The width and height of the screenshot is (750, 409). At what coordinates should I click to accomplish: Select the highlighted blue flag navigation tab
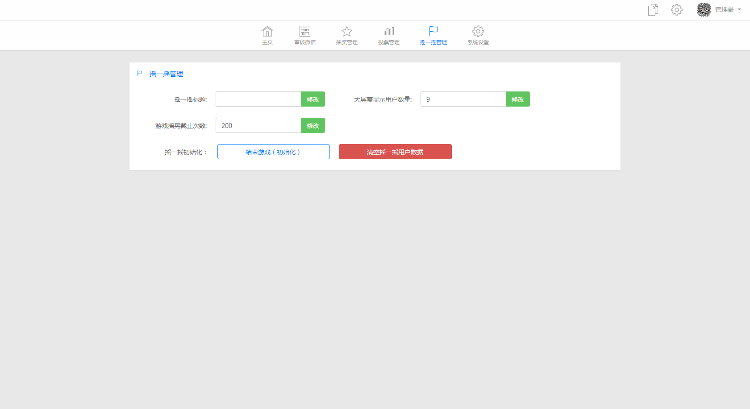coord(433,35)
